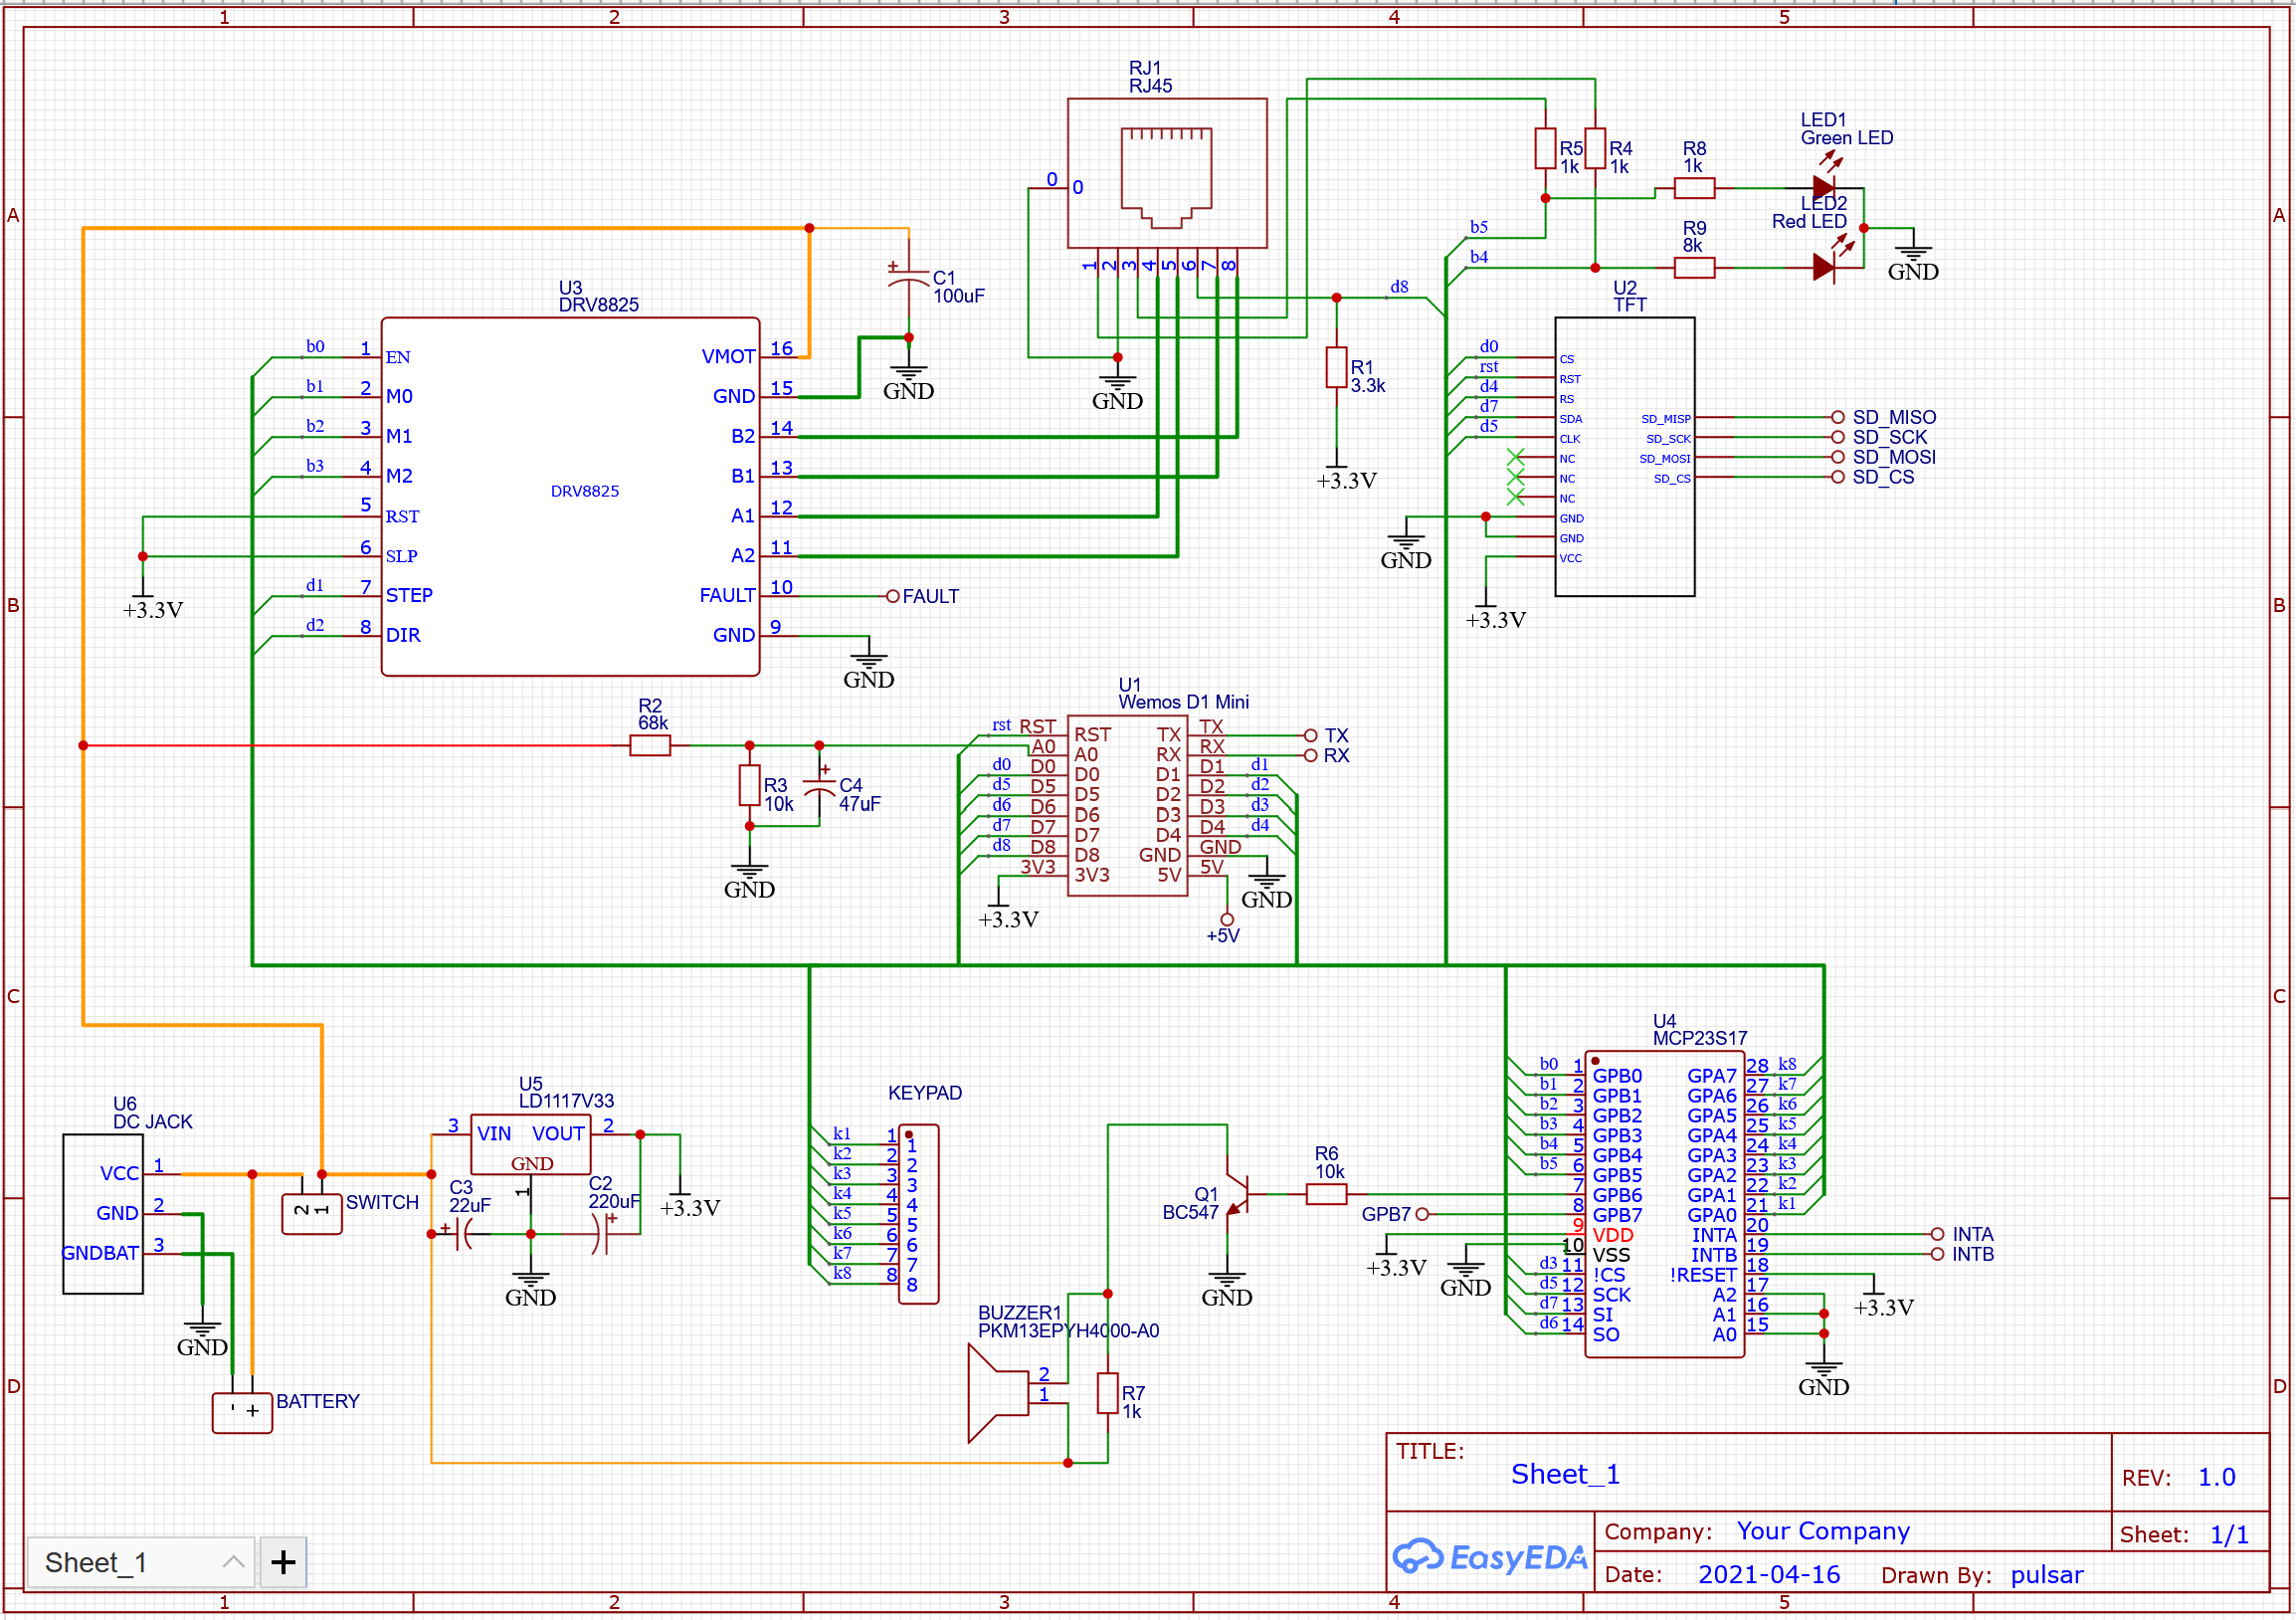Click the REV value 1.0
This screenshot has height=1620, width=2296.
coord(2216,1477)
